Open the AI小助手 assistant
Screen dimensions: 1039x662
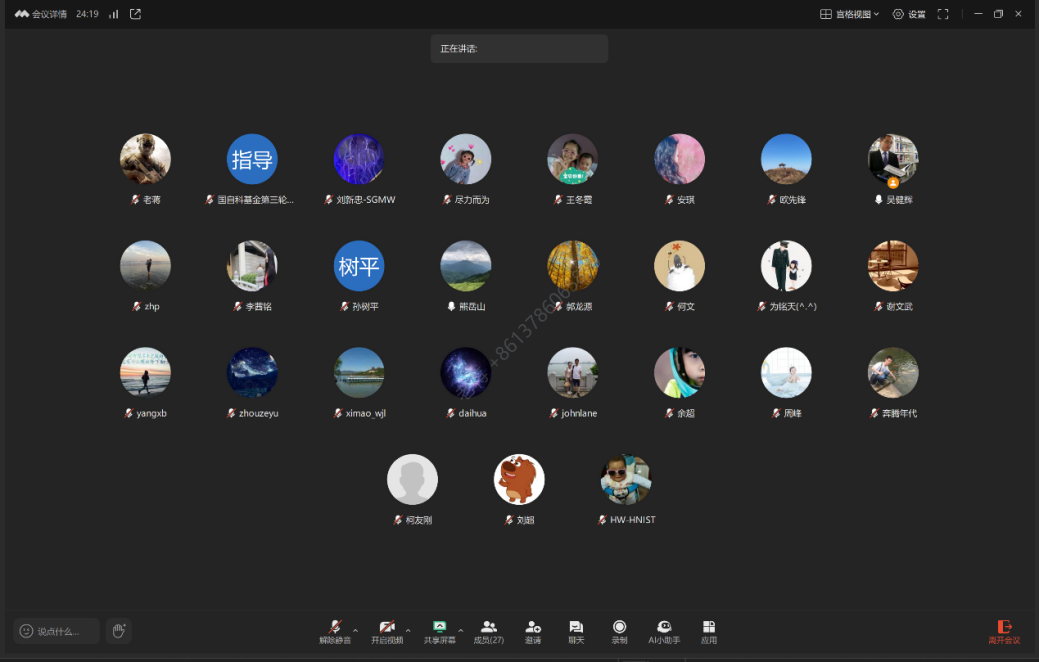pyautogui.click(x=664, y=627)
